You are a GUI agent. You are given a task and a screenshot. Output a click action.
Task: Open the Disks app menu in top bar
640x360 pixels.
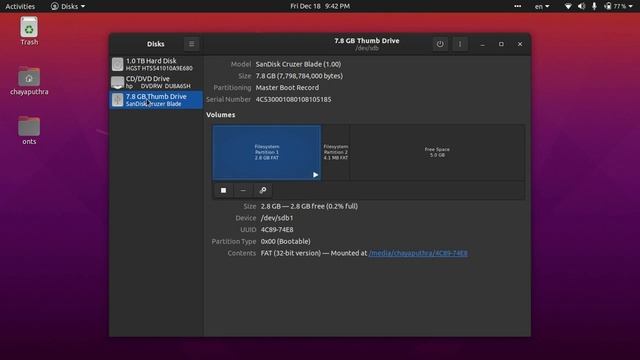point(68,6)
